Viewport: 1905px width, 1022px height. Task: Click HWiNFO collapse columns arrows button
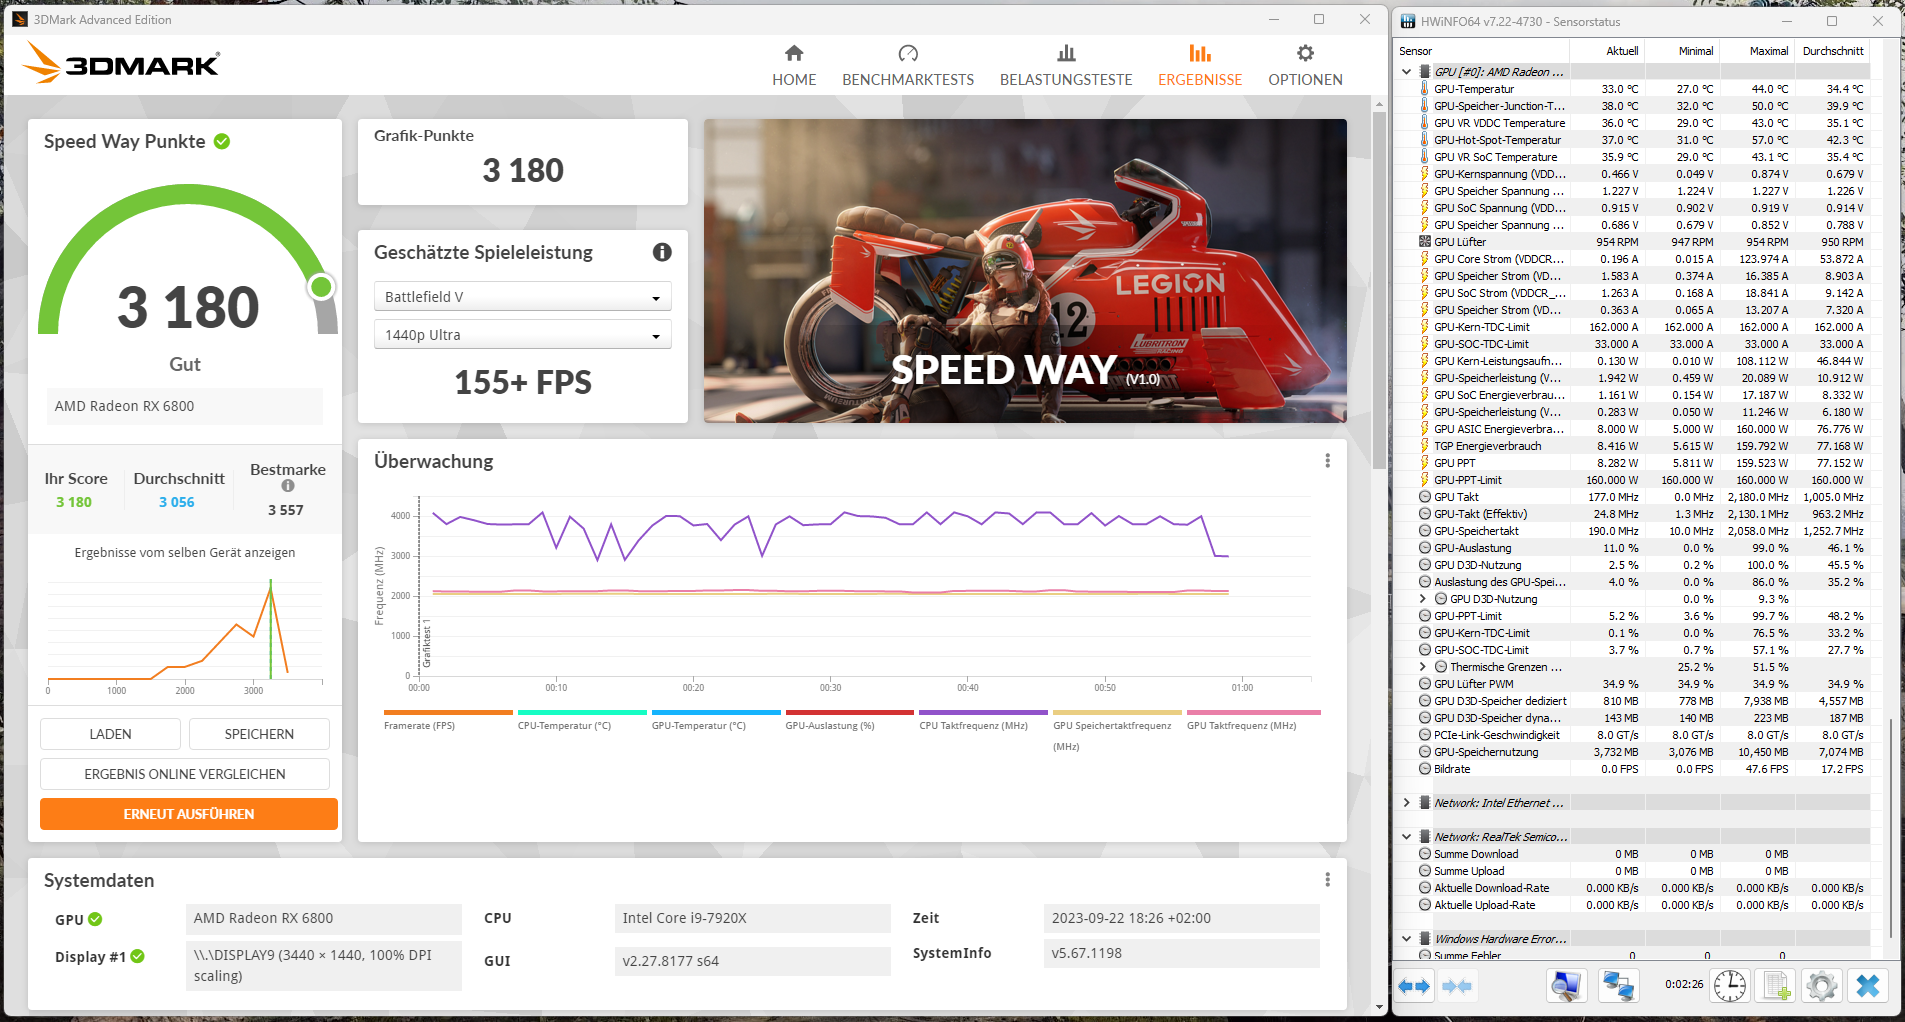tap(1456, 986)
